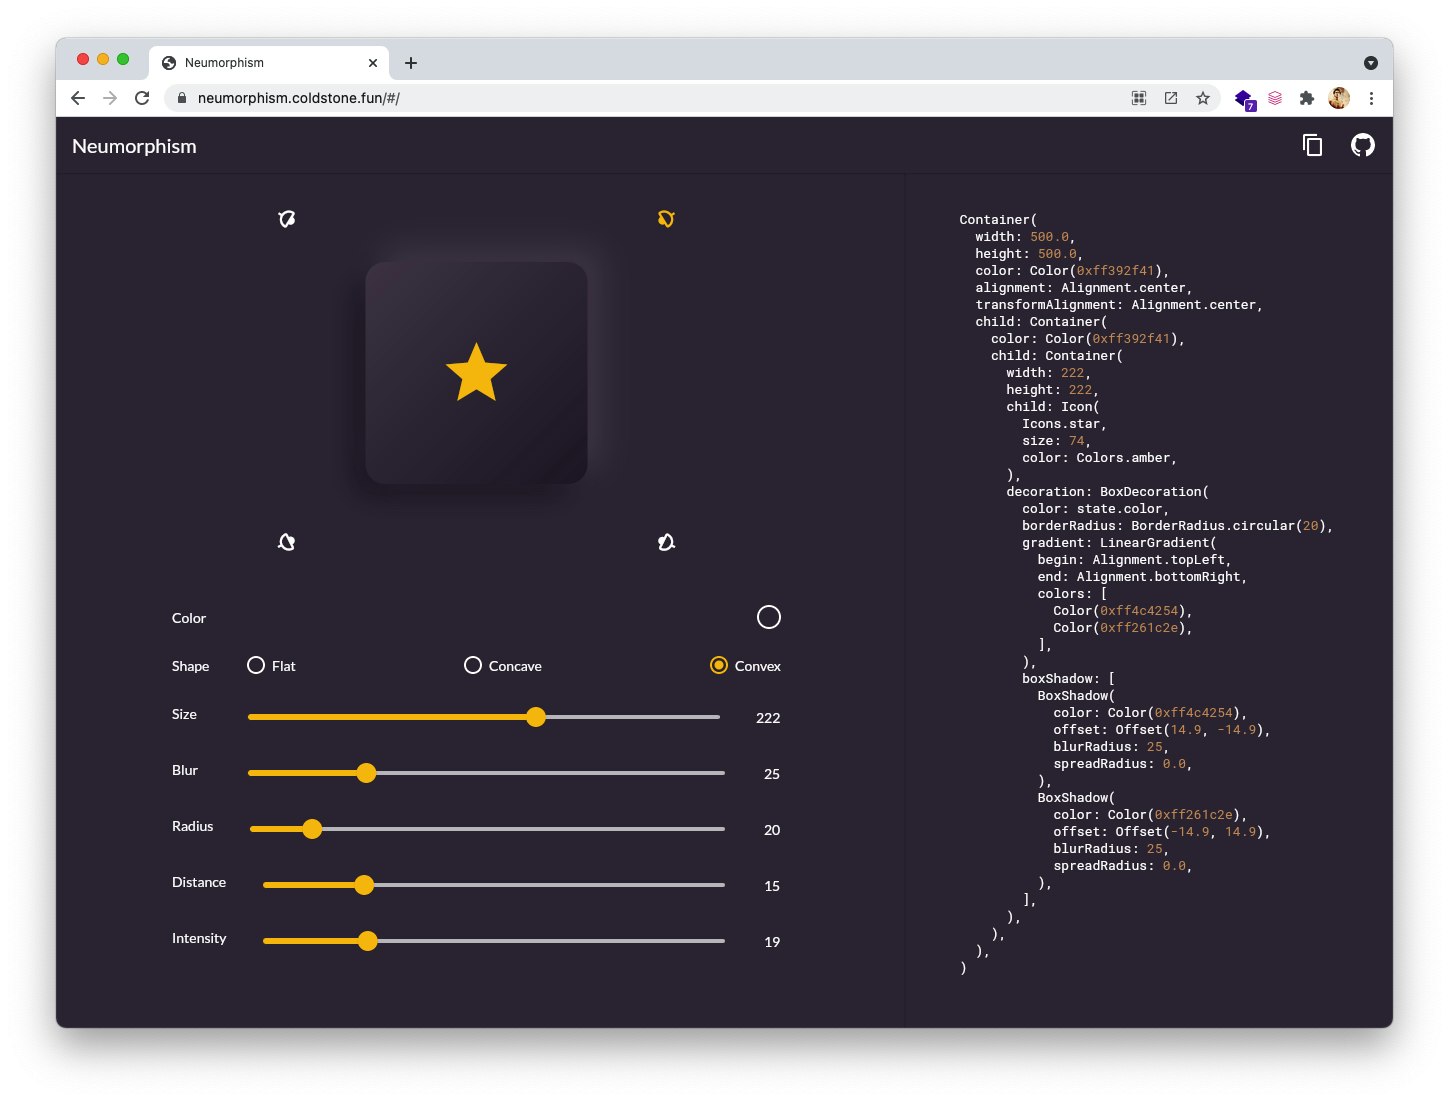1449x1102 pixels.
Task: View site info via the lock icon
Action: (182, 98)
